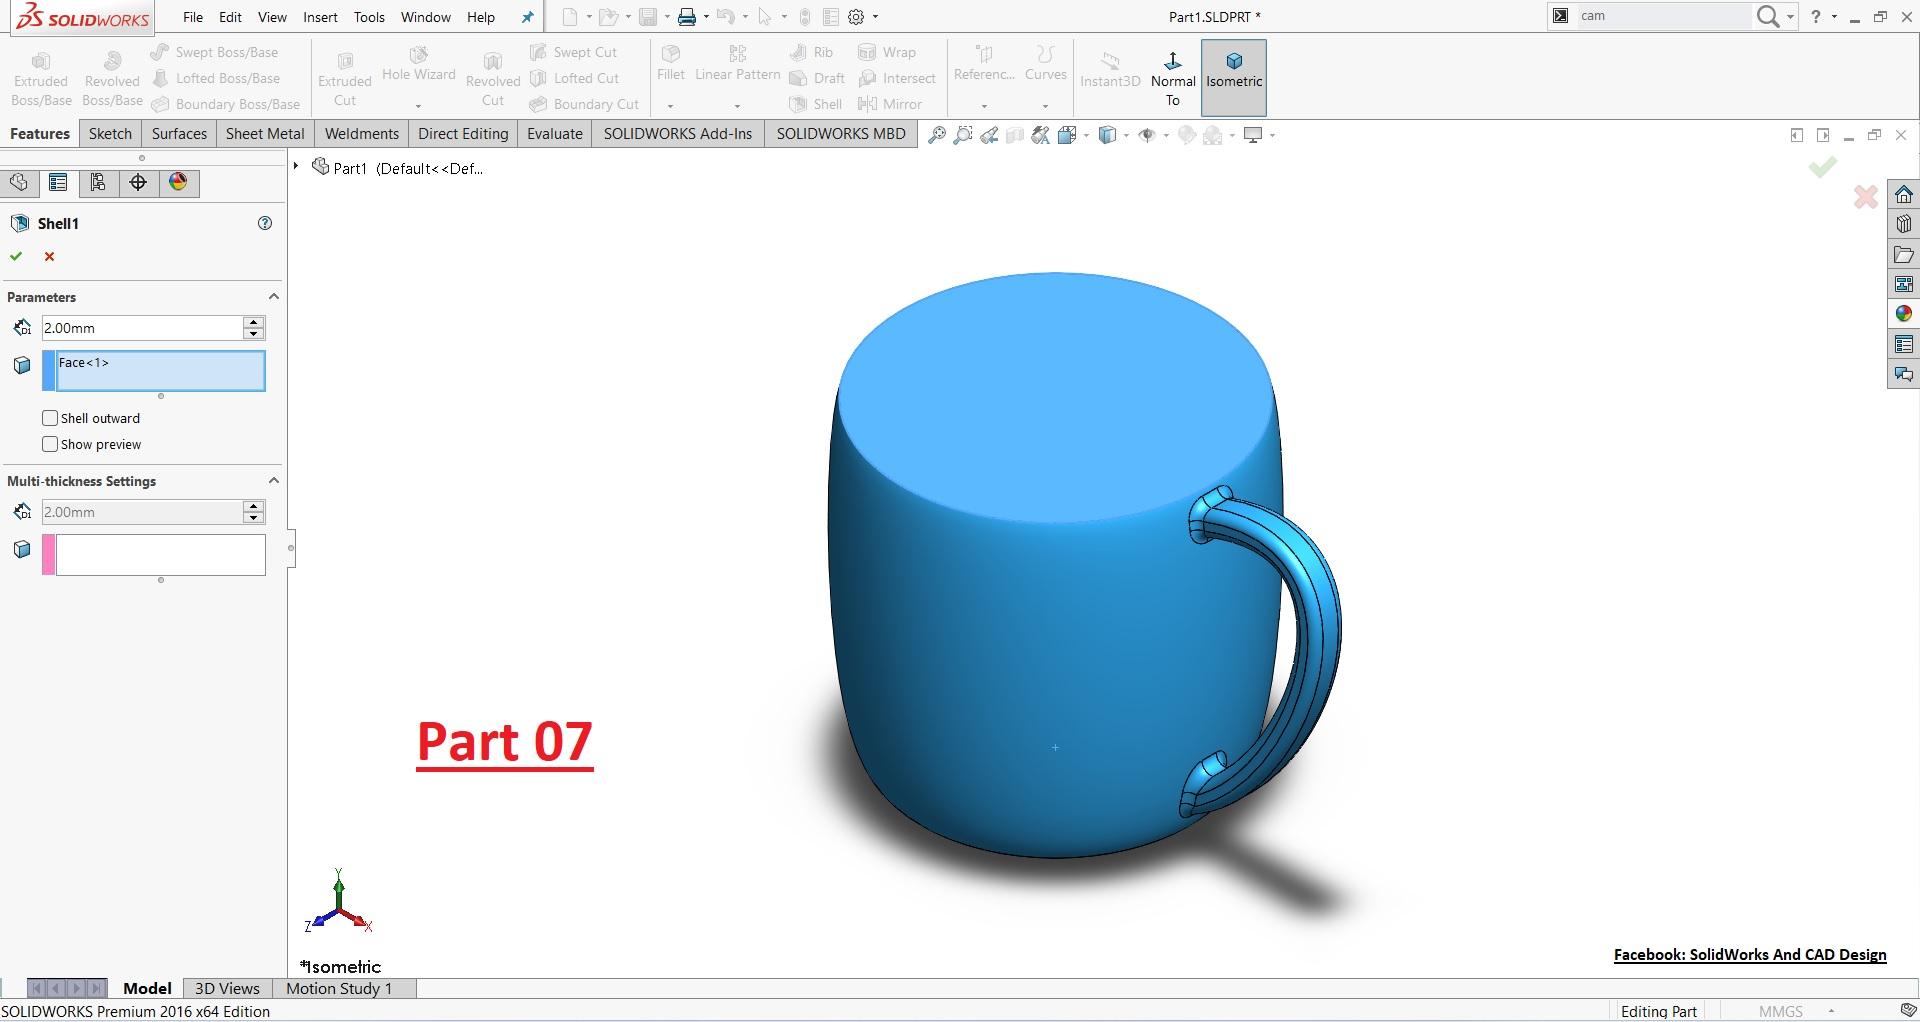Screen dimensions: 1920x1022
Task: Click the pink multi-thickness faces swatch
Action: tap(48, 555)
